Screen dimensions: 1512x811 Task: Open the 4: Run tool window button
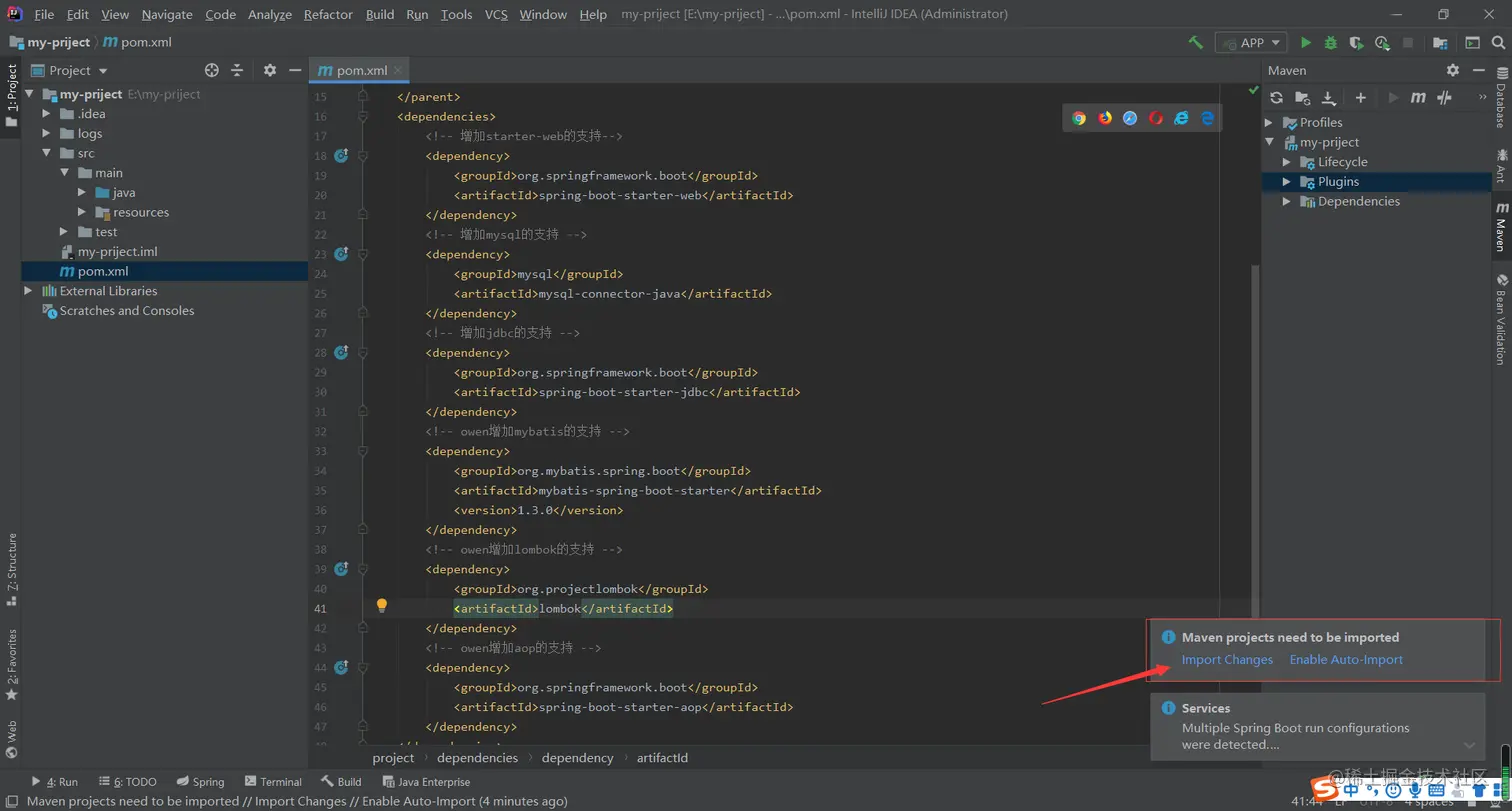coord(54,782)
